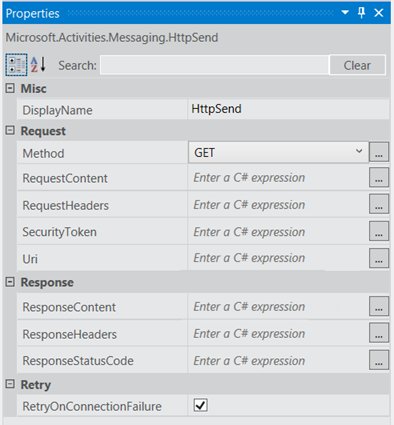
Task: Open the Method dropdown showing GET
Action: pyautogui.click(x=278, y=152)
